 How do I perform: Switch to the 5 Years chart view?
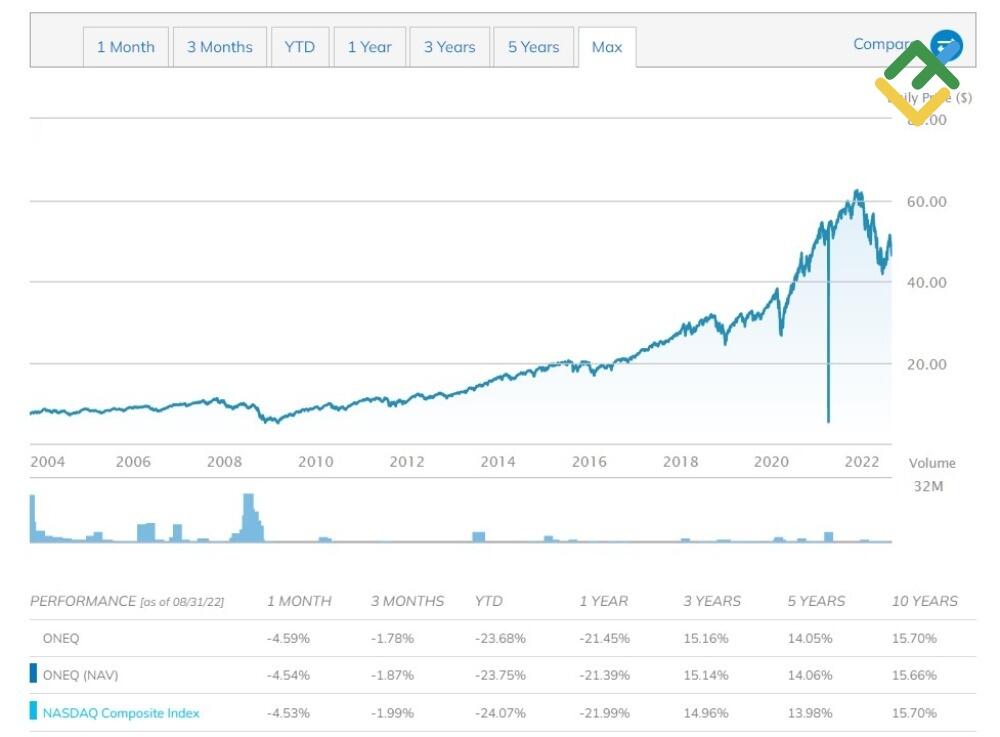[533, 46]
